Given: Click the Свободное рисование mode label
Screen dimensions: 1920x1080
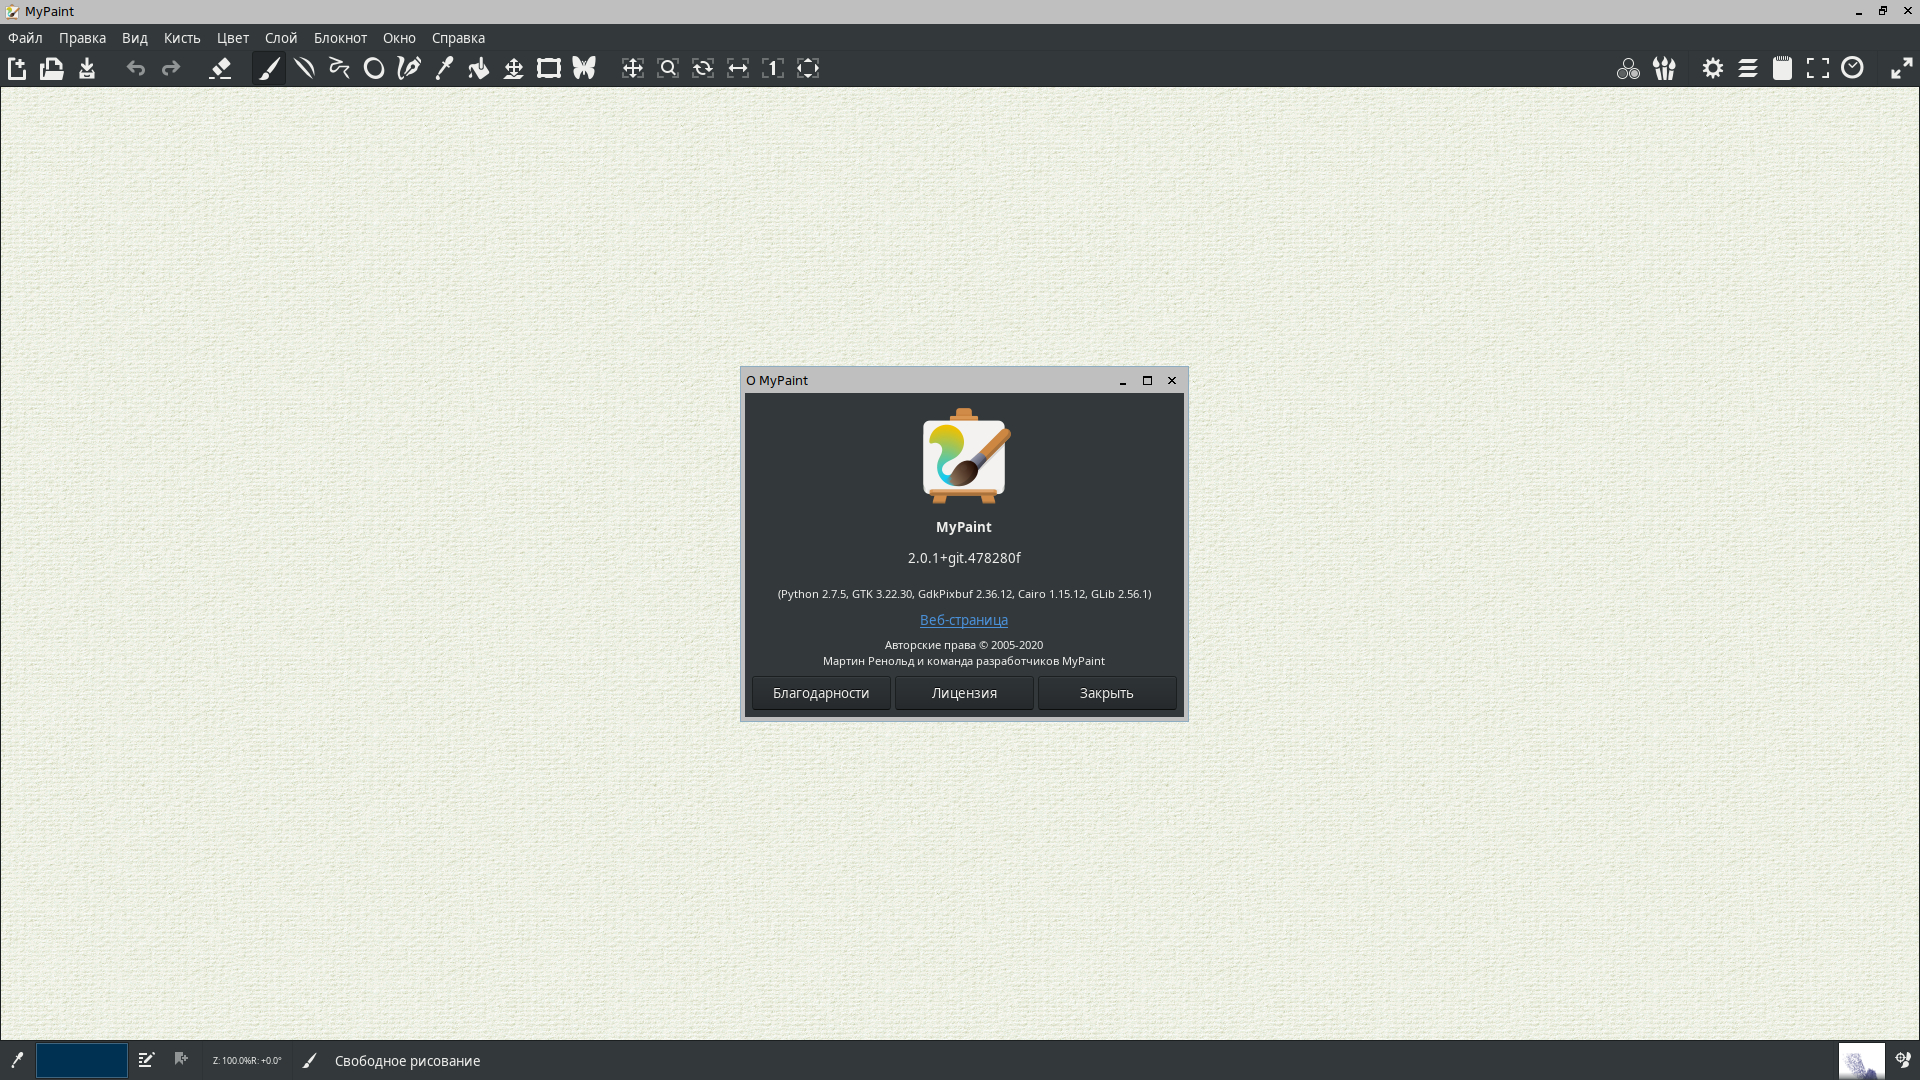Looking at the screenshot, I should point(408,1061).
